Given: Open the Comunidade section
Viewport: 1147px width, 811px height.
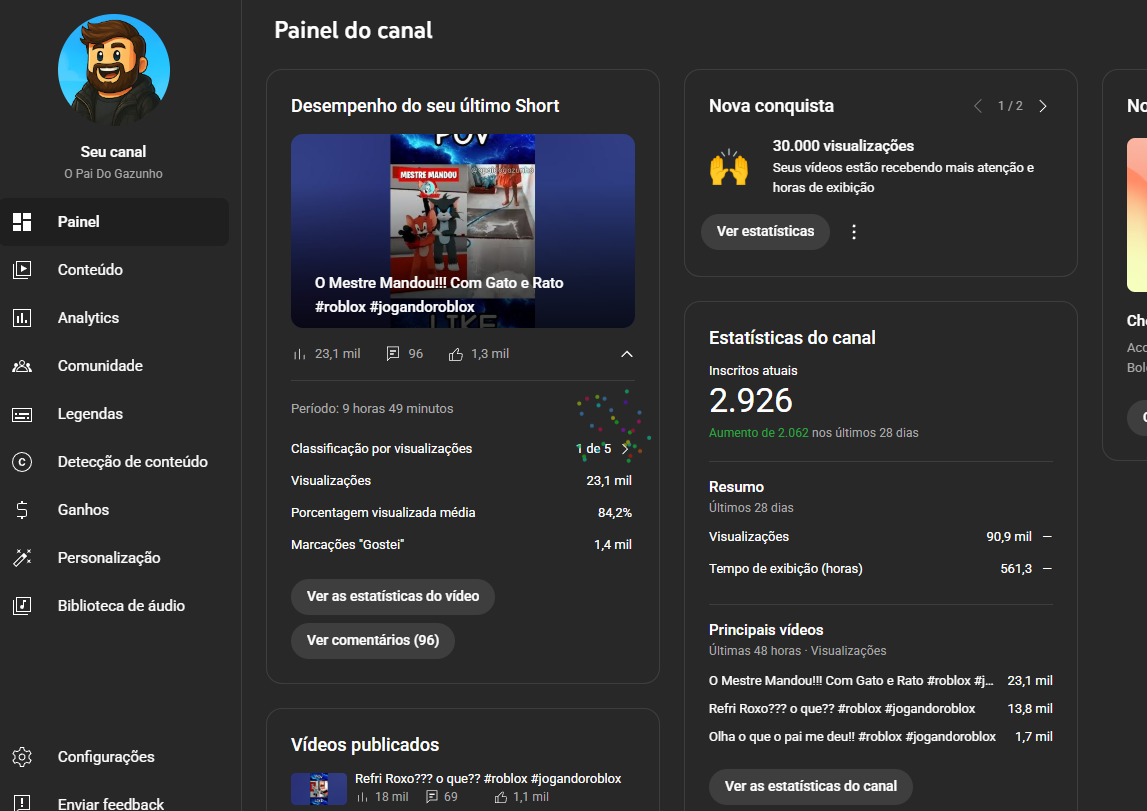Looking at the screenshot, I should coord(114,366).
